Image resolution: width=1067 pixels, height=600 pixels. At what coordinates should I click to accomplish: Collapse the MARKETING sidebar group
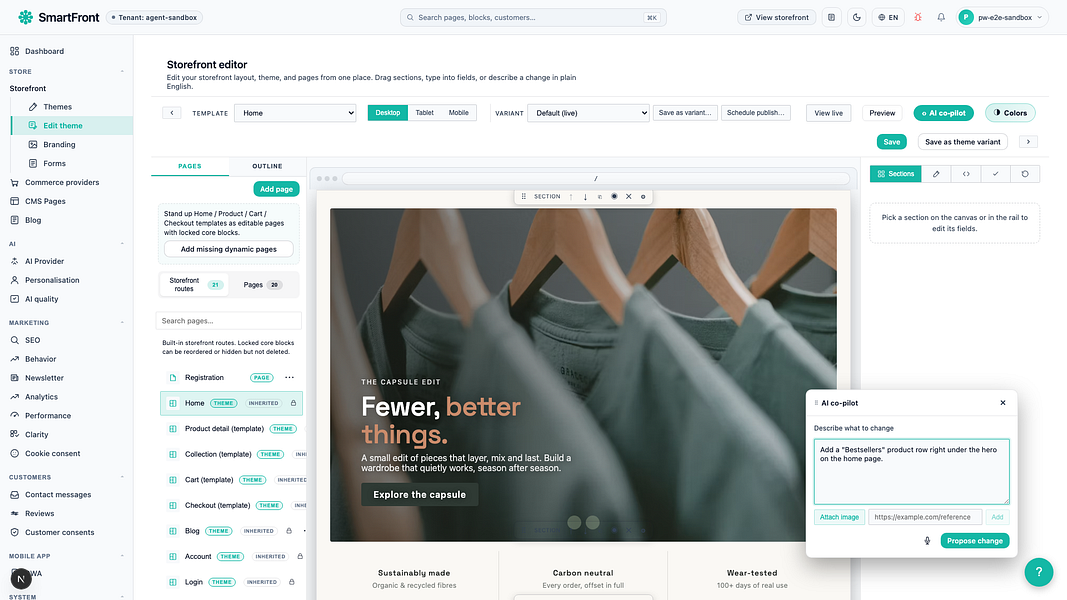[122, 322]
